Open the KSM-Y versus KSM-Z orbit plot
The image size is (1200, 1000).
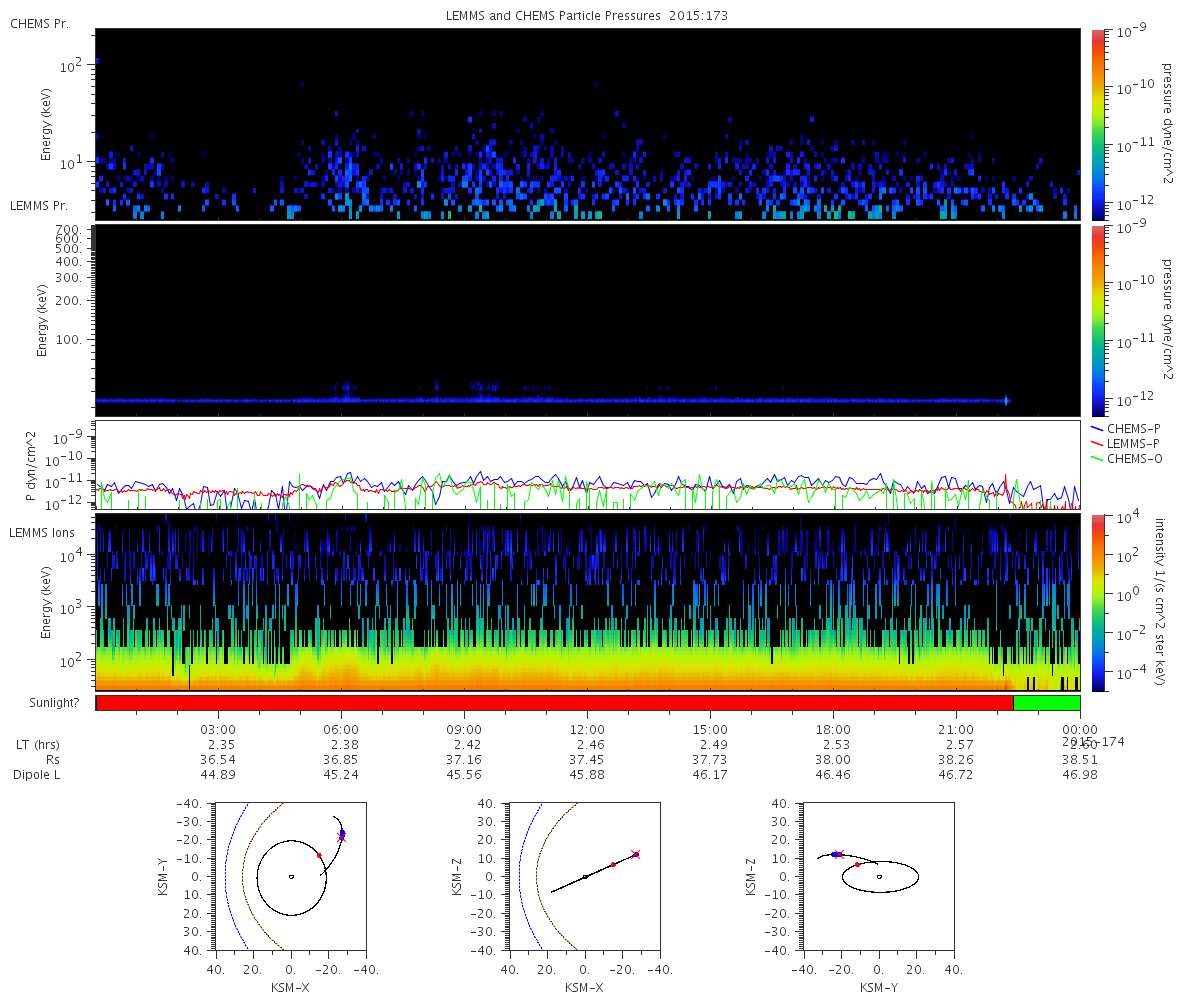click(x=879, y=876)
